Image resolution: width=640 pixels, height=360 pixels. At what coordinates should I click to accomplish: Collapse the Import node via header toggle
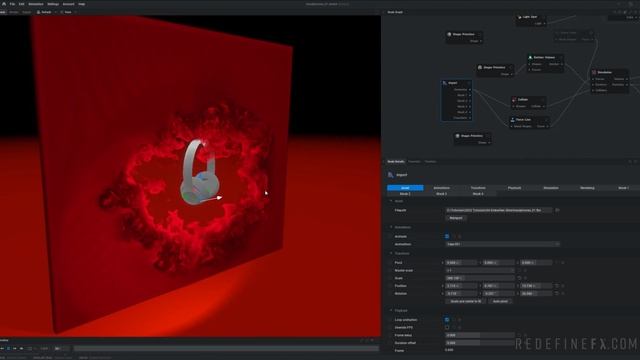click(469, 83)
